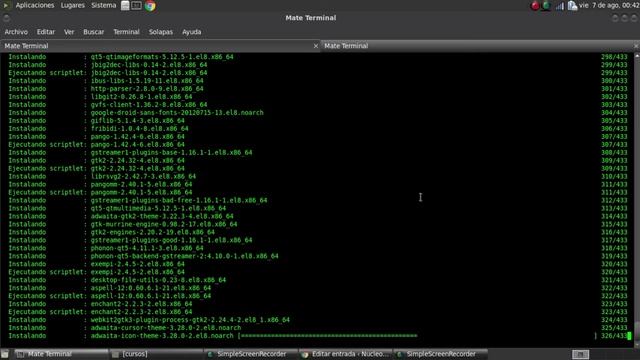Select Editar entrada - Nucleo taskbar entry
Viewport: 640px width, 360px height.
tap(346, 354)
